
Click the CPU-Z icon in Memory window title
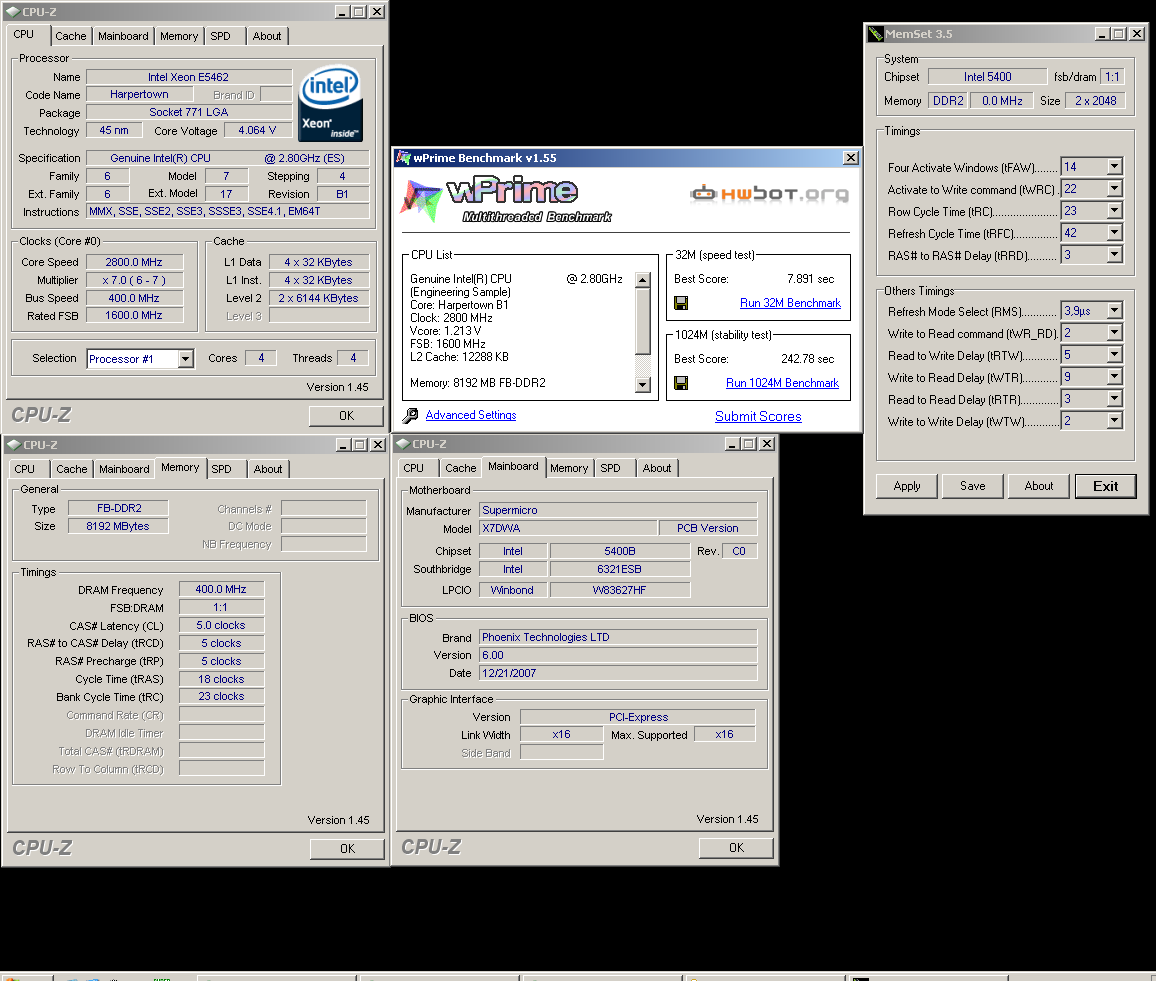[13, 445]
